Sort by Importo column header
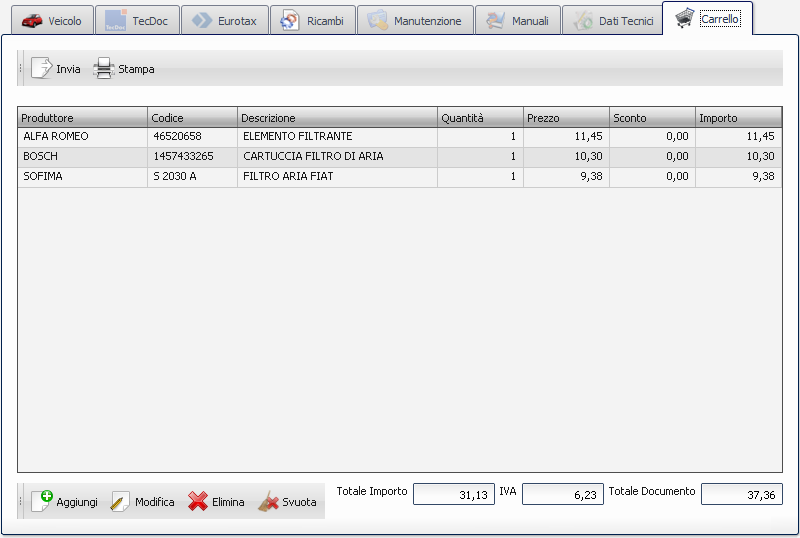800x538 pixels. 738,117
